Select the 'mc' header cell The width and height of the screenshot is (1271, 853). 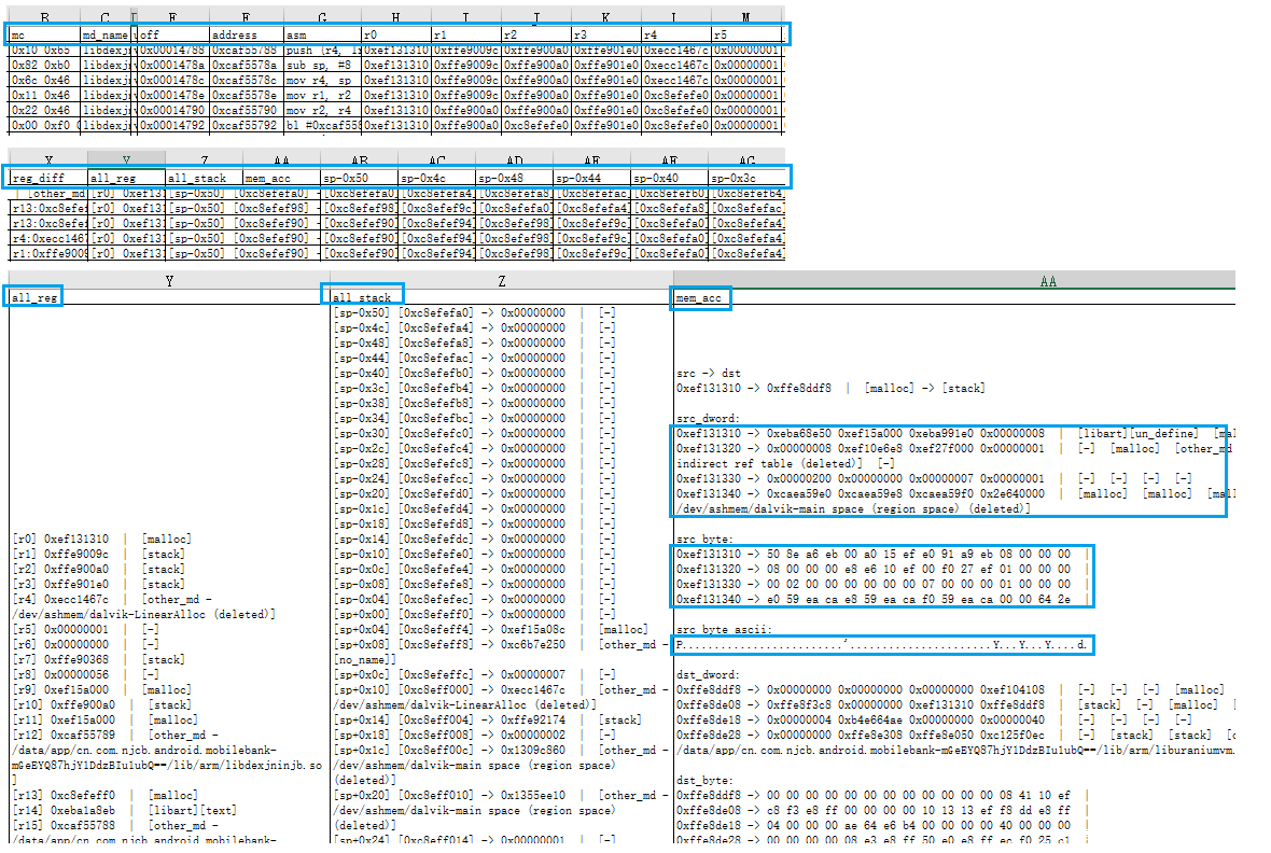pos(45,35)
